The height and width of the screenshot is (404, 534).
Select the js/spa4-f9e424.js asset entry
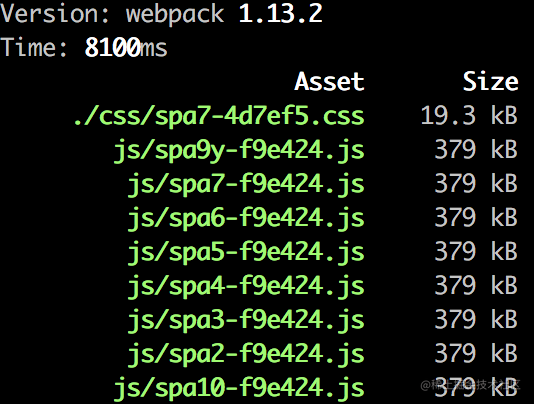[x=246, y=286]
